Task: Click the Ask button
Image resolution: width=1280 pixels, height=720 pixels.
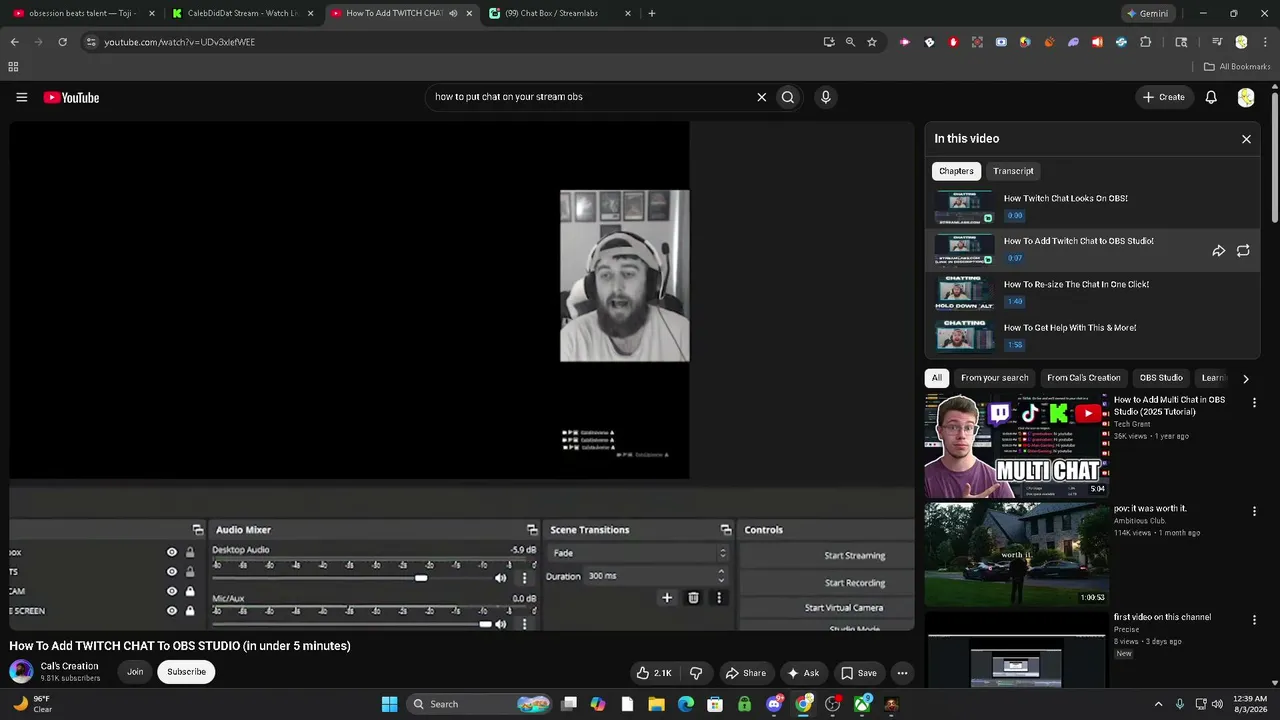Action: (803, 673)
